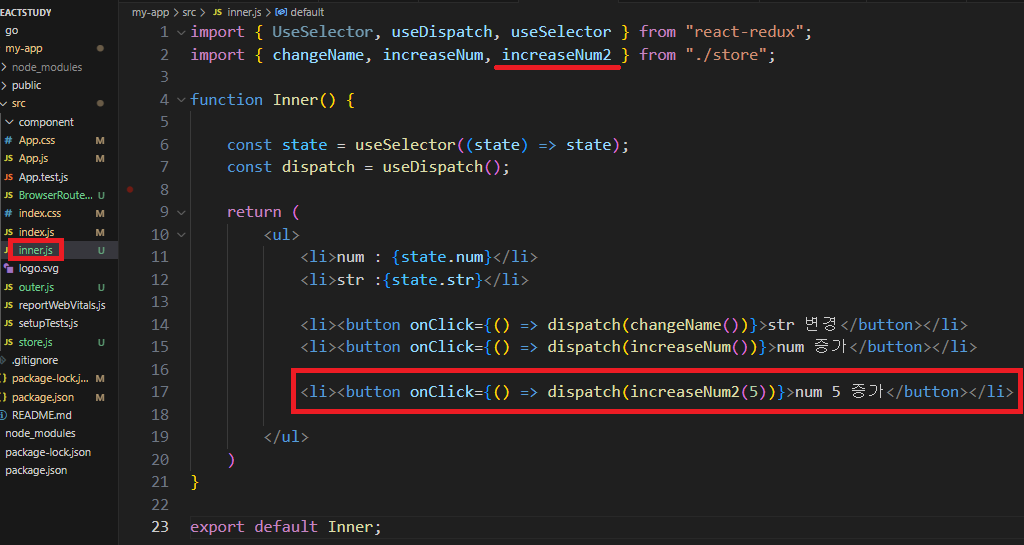Click '{state.num}' expression on line 11
The image size is (1024, 545).
[441, 257]
